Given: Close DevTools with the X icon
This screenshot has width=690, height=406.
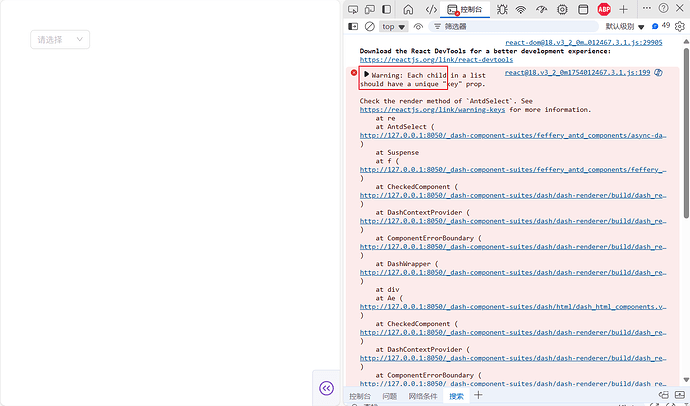Looking at the screenshot, I should click(679, 8).
